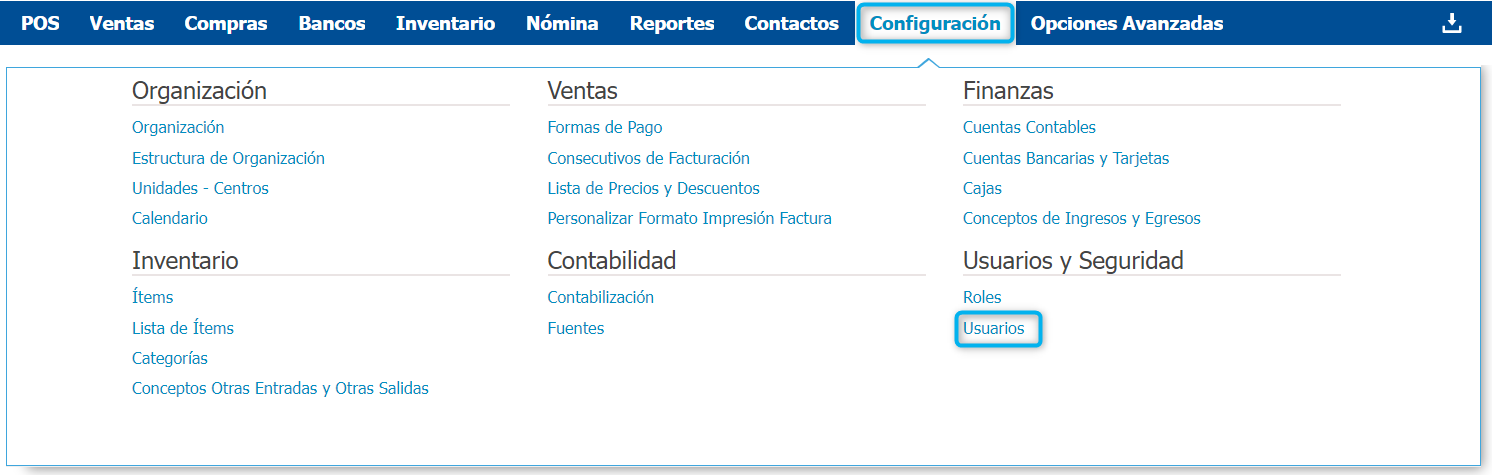Go to Unidades - Centros
This screenshot has width=1492, height=475.
[200, 188]
